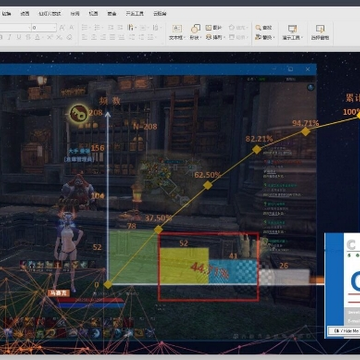Select the '156' axis value label
360x360 pixels.
(97, 148)
